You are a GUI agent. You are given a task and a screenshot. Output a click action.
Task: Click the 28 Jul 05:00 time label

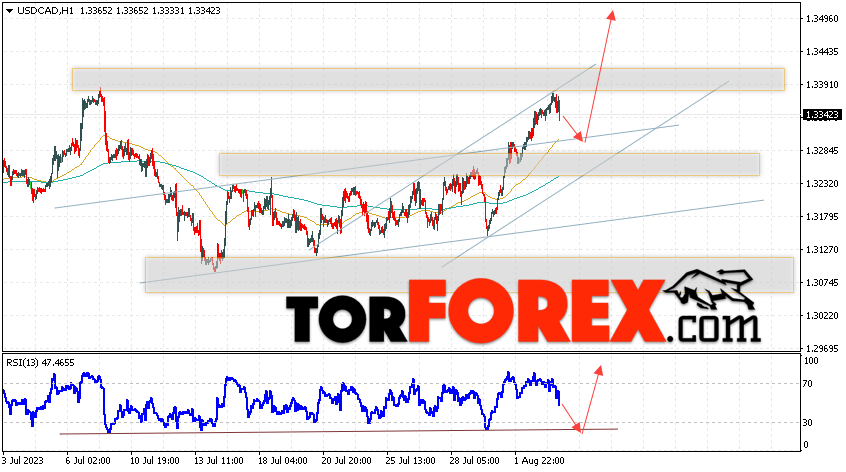(x=475, y=461)
